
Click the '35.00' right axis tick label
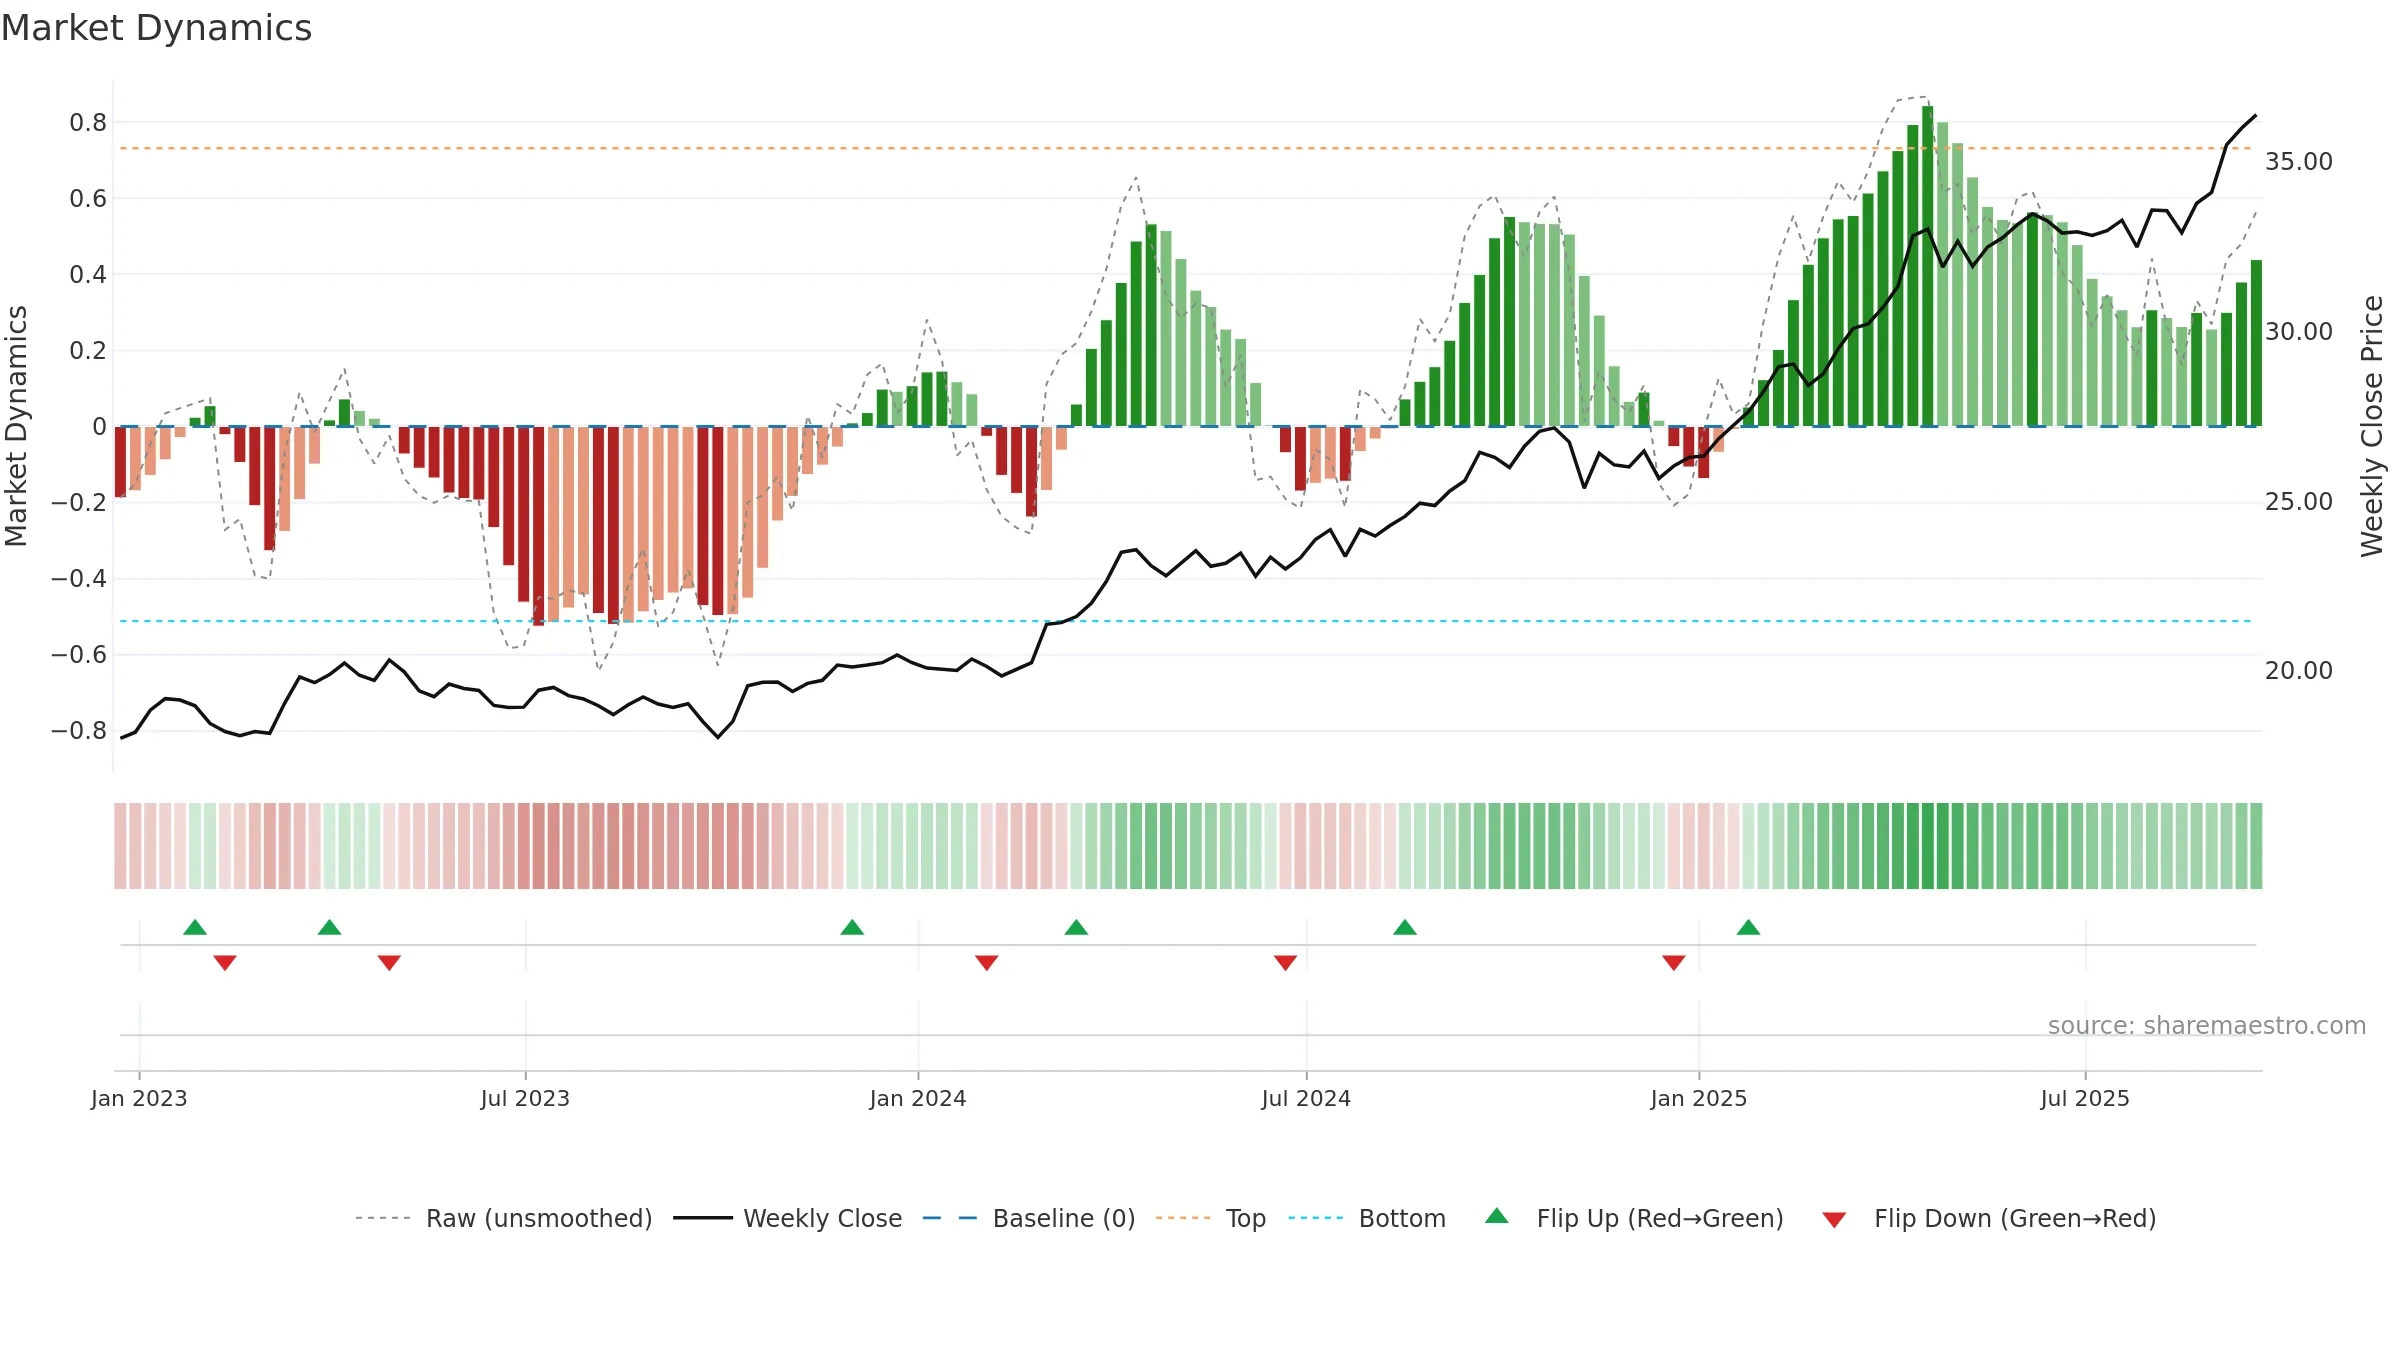coord(2299,161)
